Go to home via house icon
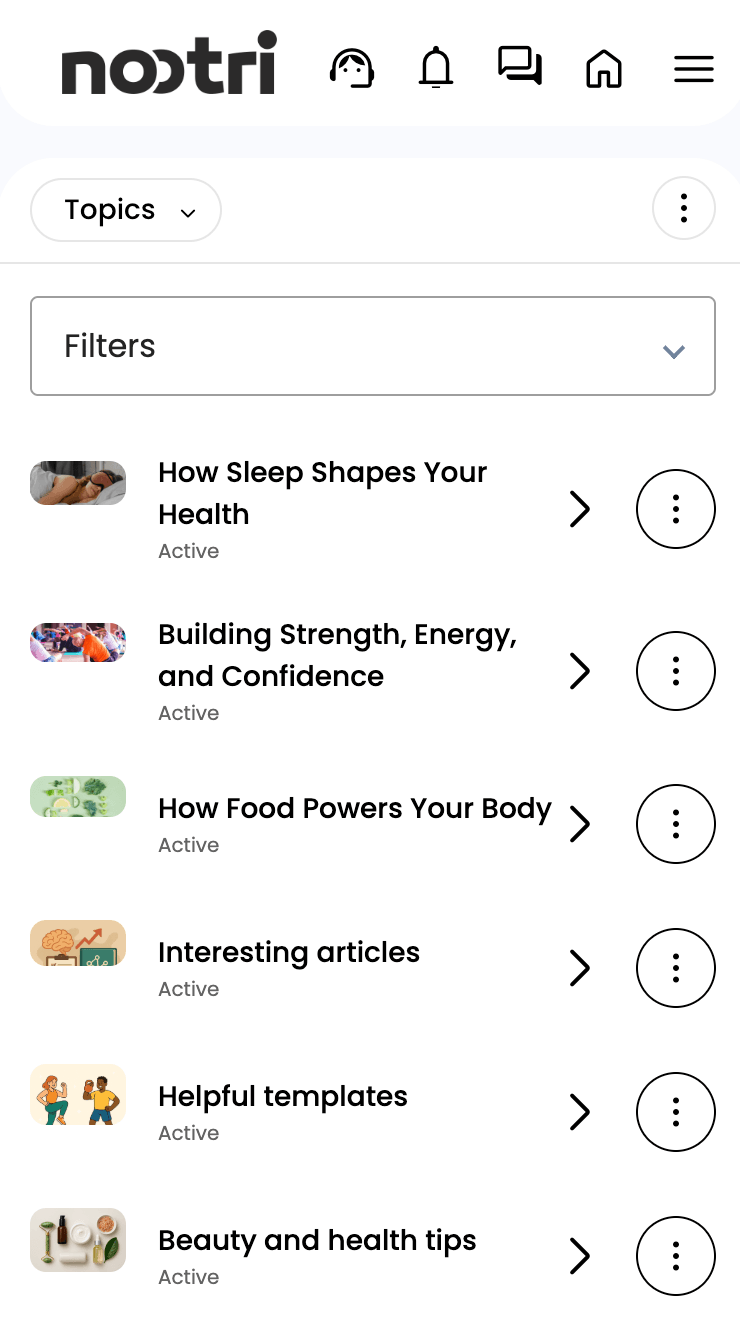Screen dimensions: 740x1328 click(604, 69)
